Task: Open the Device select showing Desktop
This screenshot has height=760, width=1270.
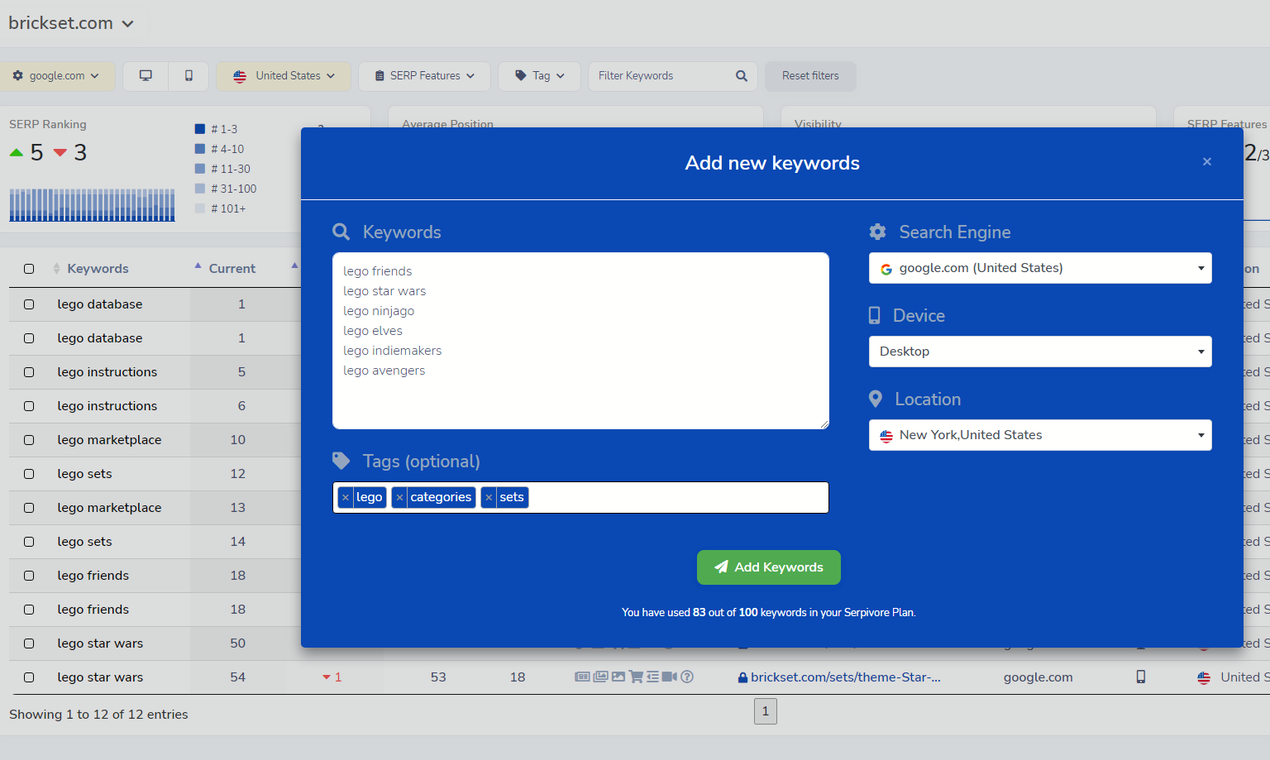Action: [x=1040, y=352]
